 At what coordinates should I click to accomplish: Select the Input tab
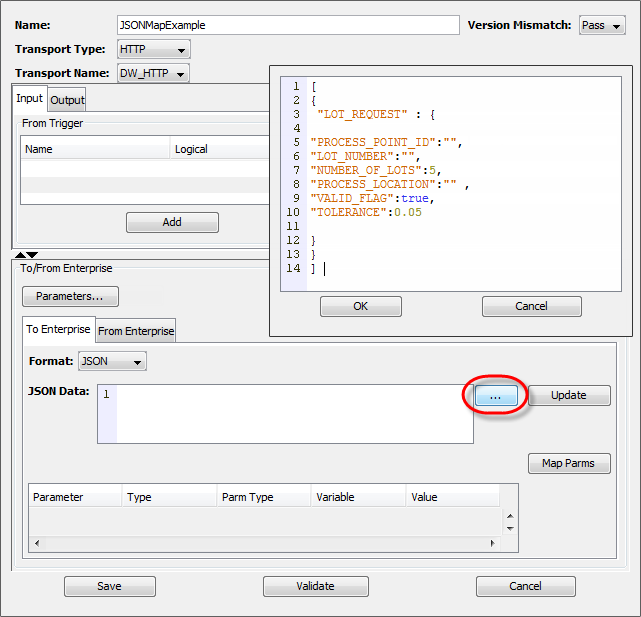coord(30,99)
